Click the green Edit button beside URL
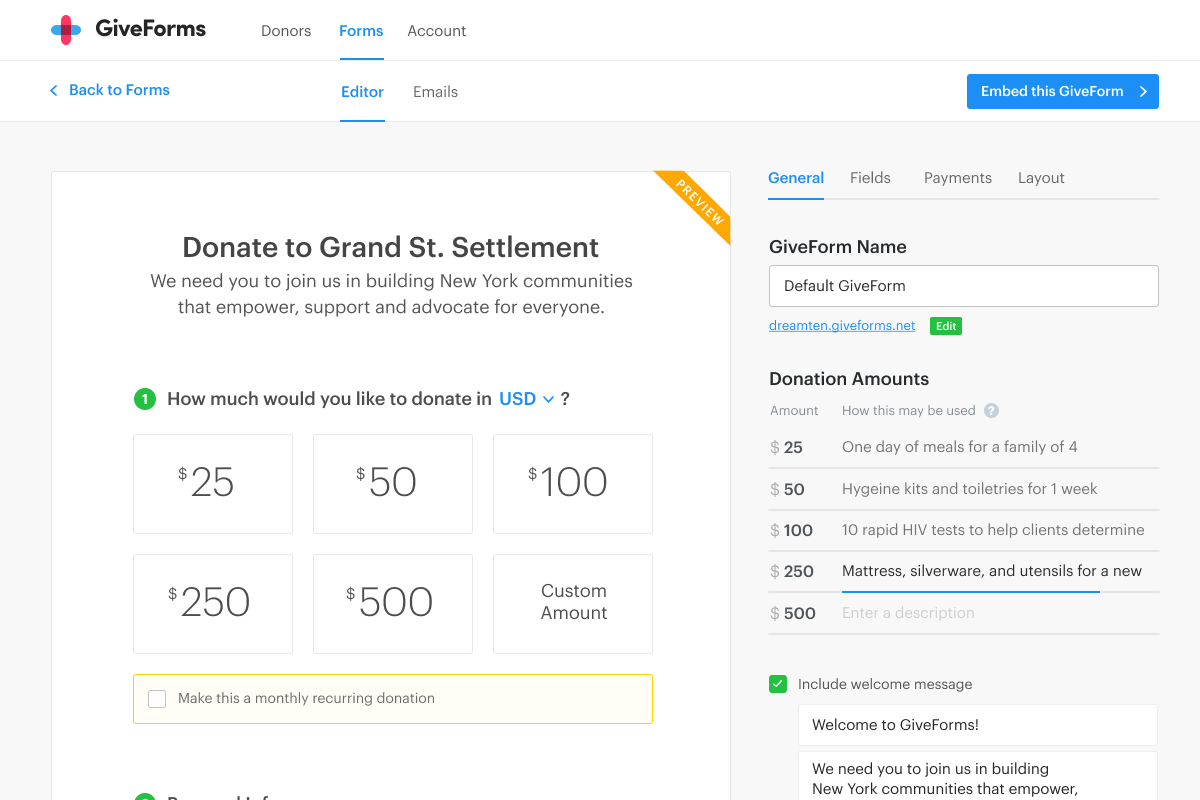This screenshot has height=800, width=1200. coord(946,326)
